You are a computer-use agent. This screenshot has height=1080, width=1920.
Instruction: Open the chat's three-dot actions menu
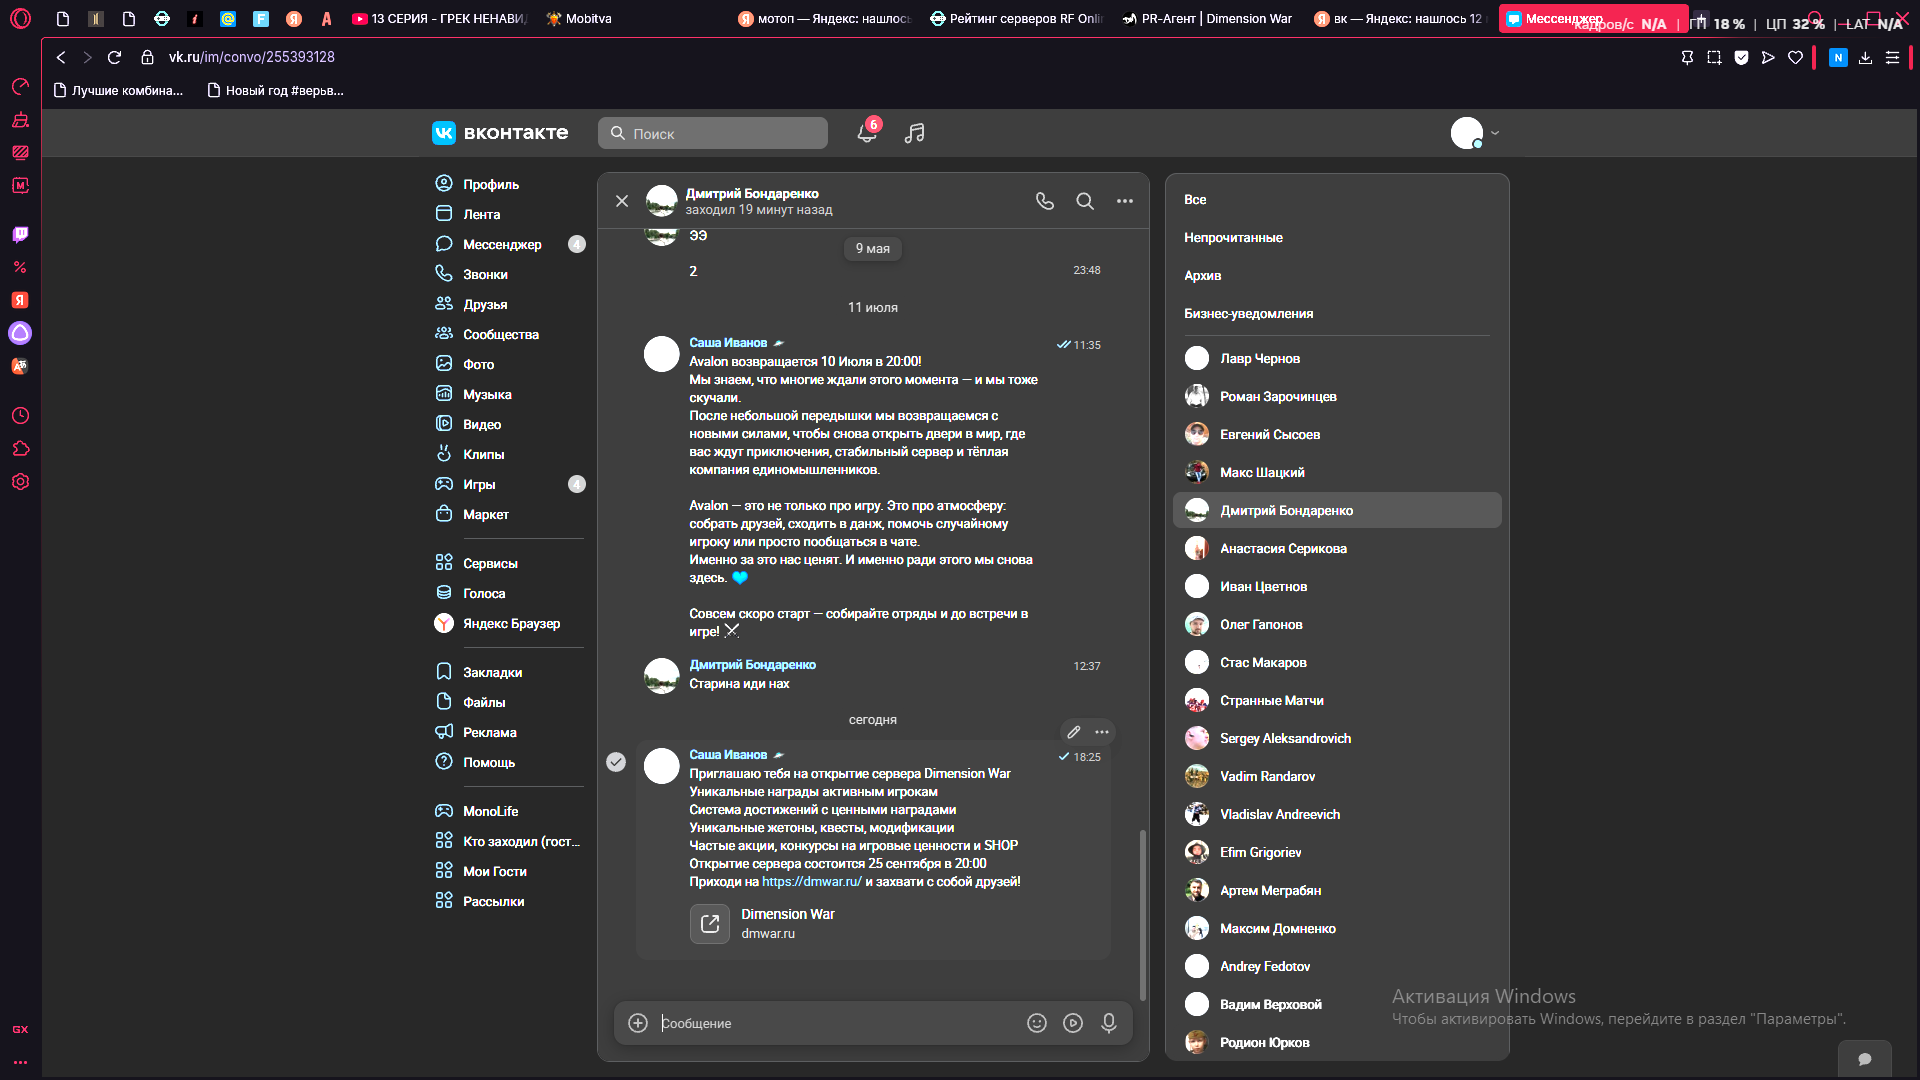tap(1125, 201)
